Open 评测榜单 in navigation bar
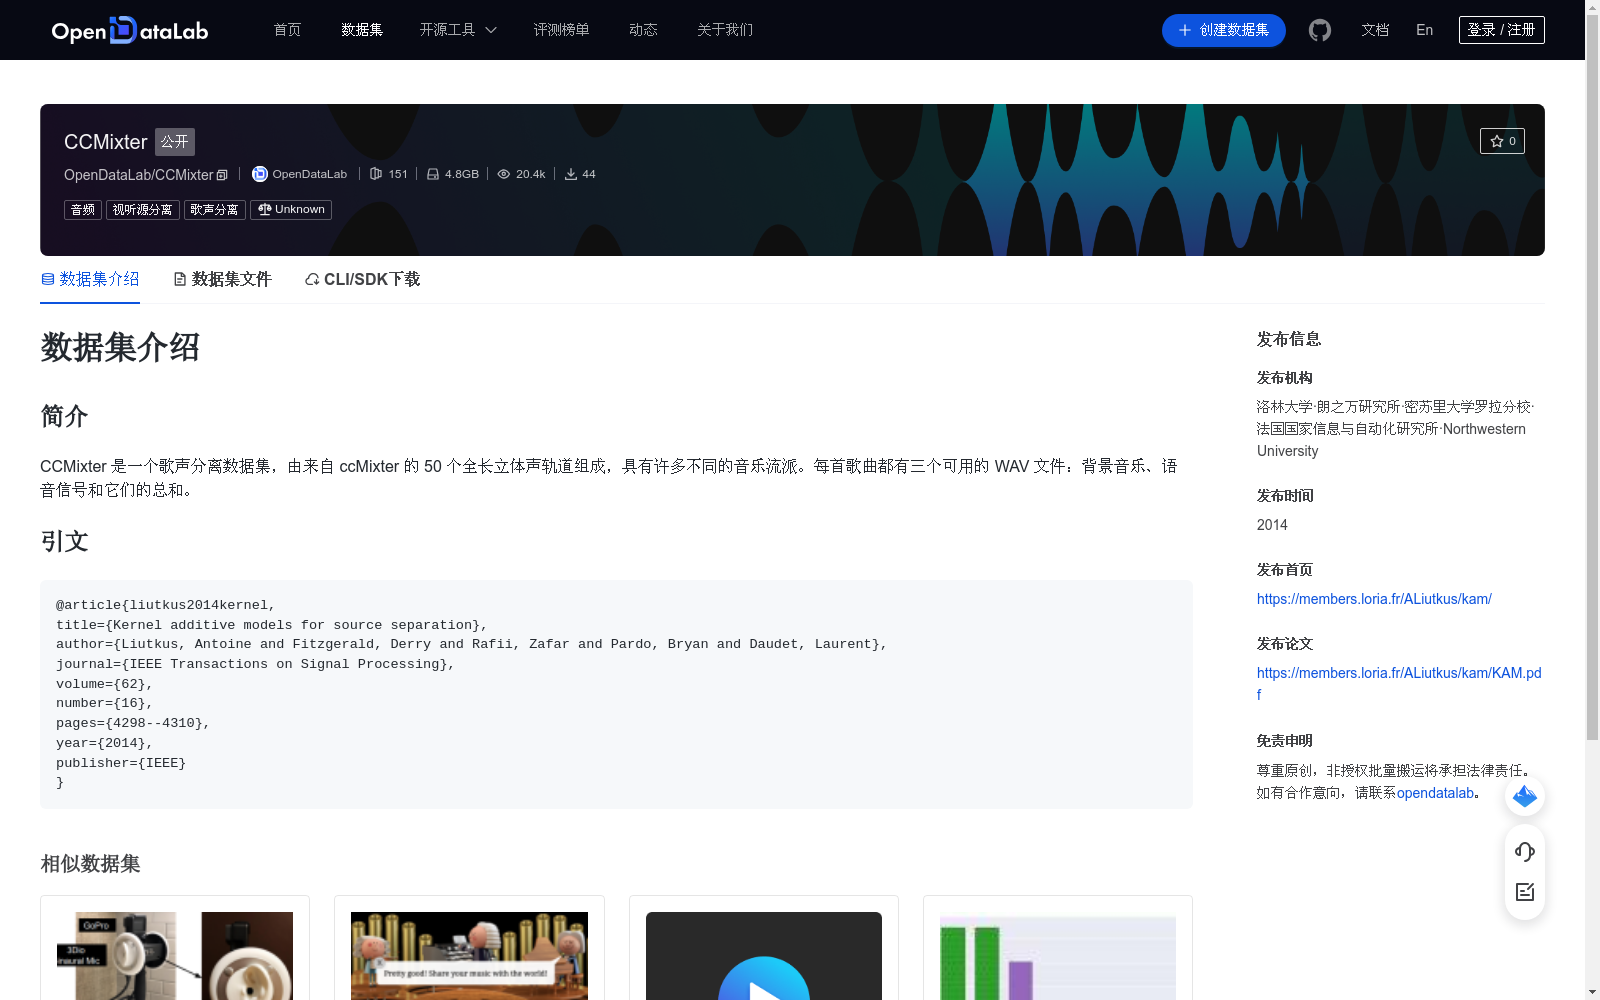 [x=561, y=30]
